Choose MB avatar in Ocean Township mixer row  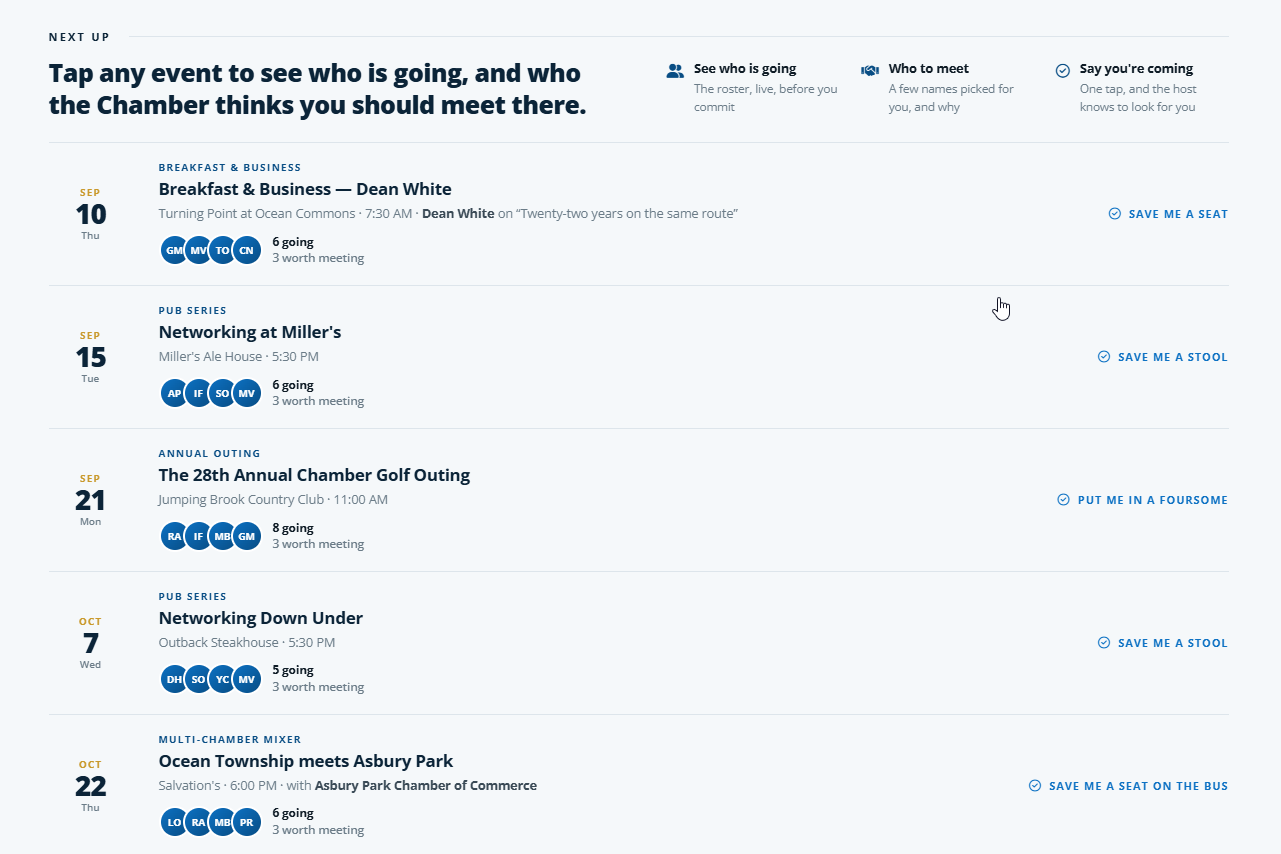tap(223, 822)
